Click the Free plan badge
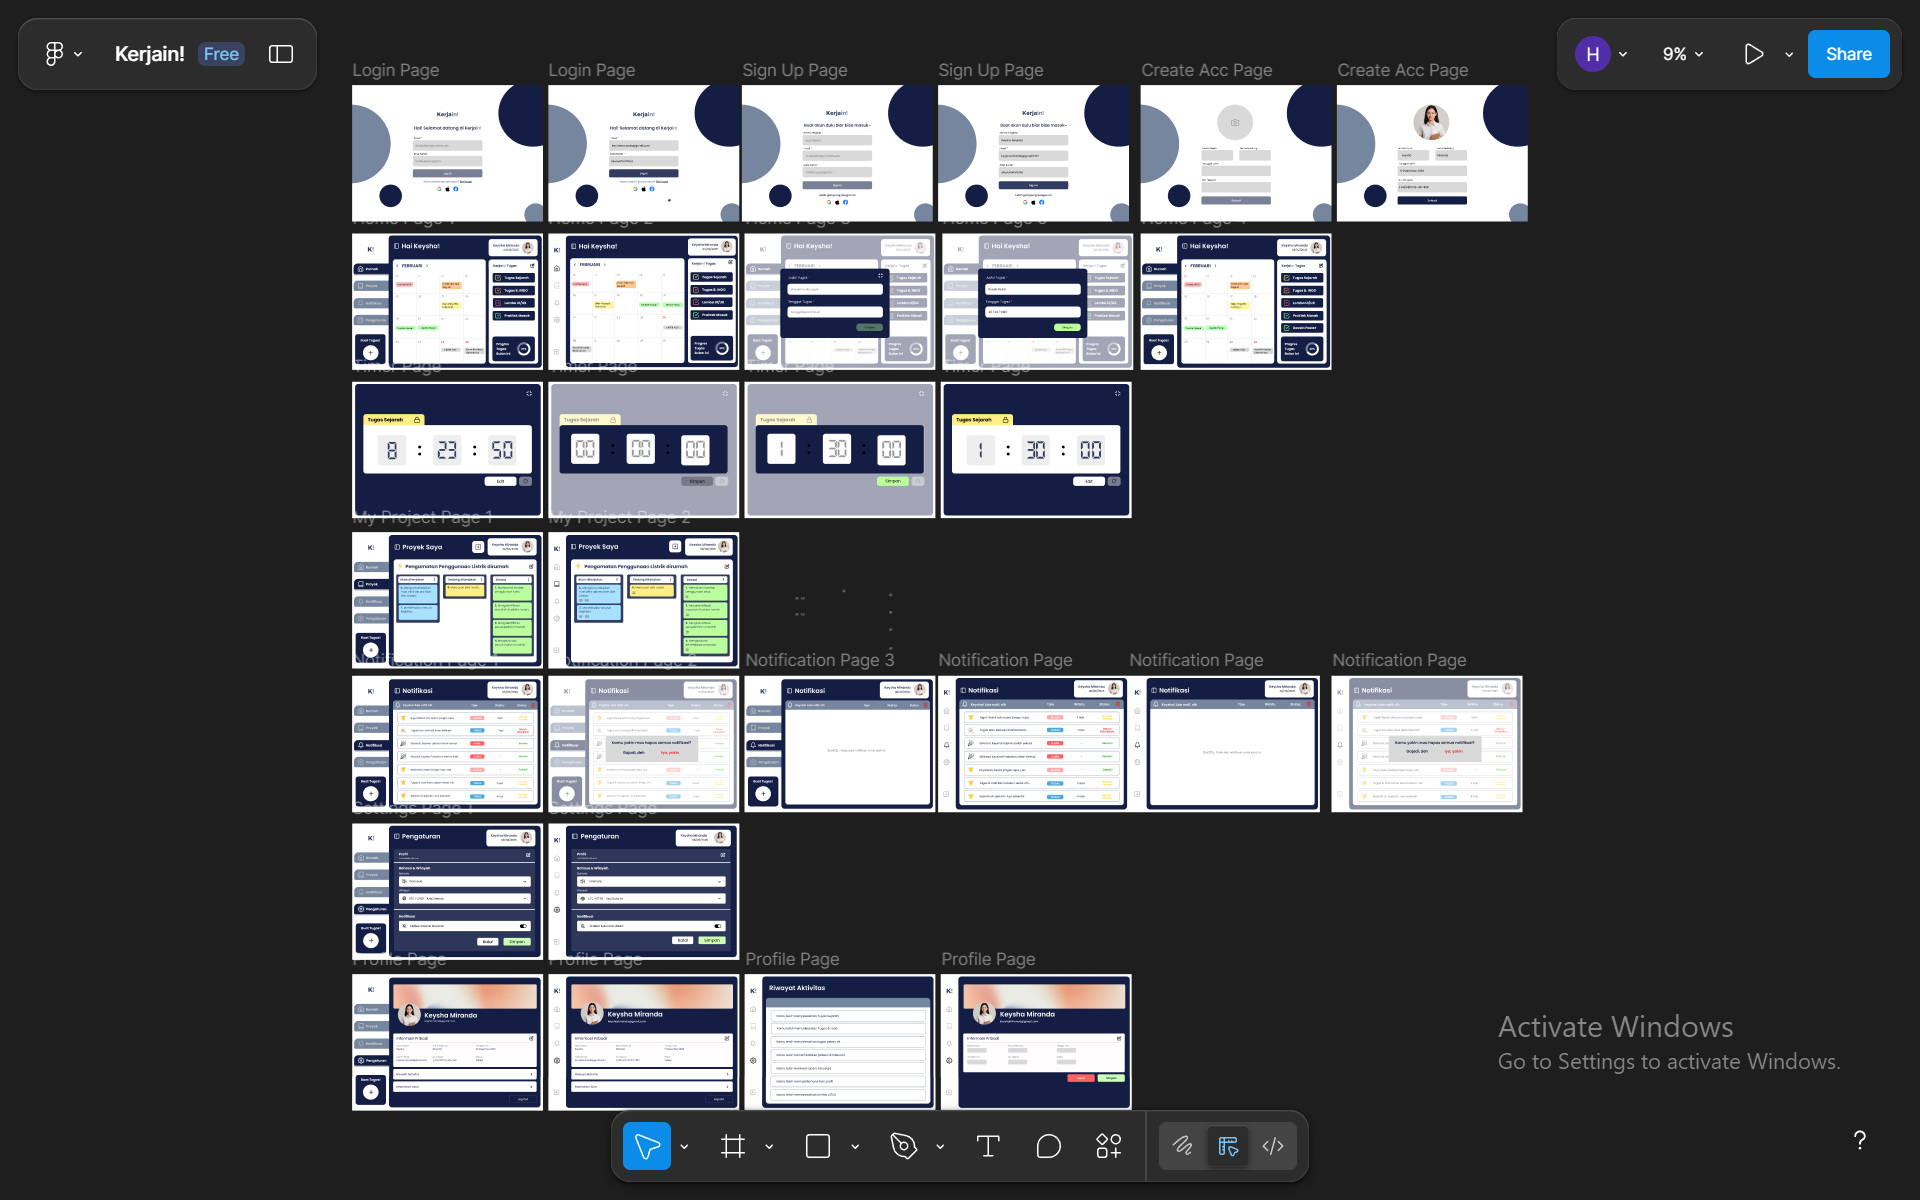 tap(221, 54)
